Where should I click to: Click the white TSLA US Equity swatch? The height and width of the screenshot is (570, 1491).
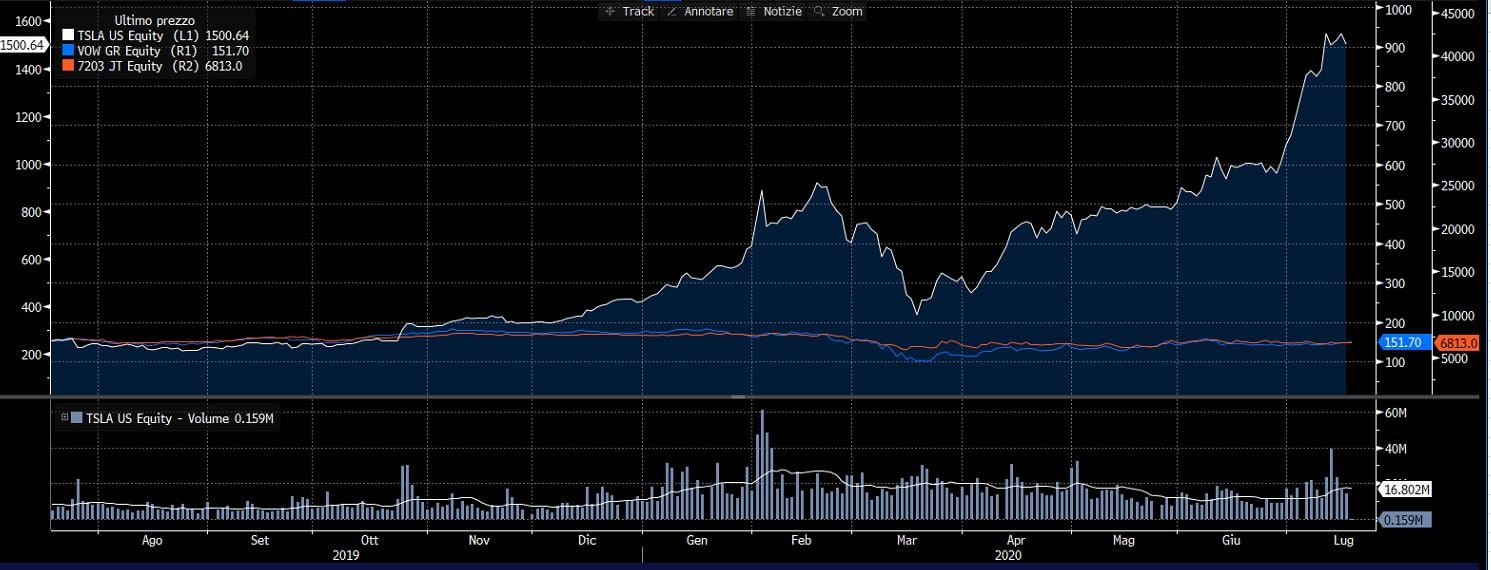pos(69,34)
